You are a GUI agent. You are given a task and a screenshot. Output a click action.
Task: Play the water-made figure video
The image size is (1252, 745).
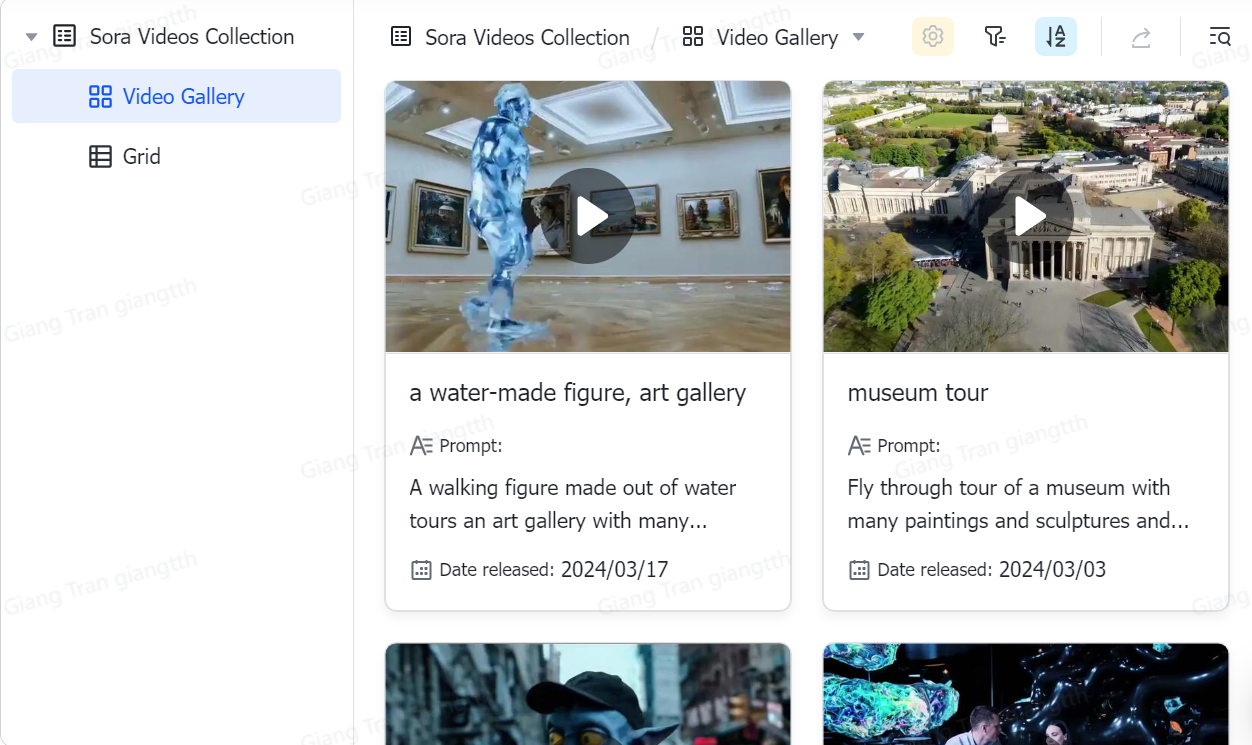click(x=588, y=215)
